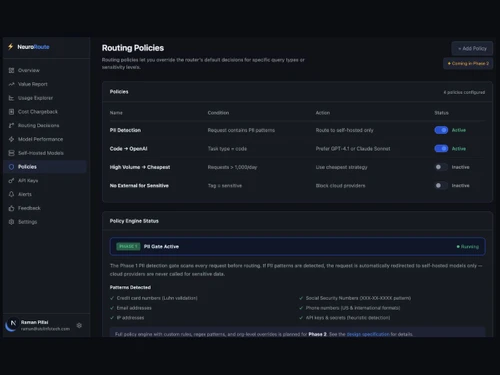Disable the PII Detection policy toggle
This screenshot has height=375, width=500.
pos(441,130)
